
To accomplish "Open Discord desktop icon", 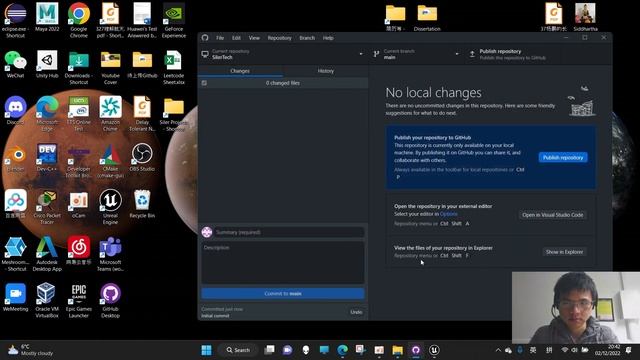I will (16, 111).
